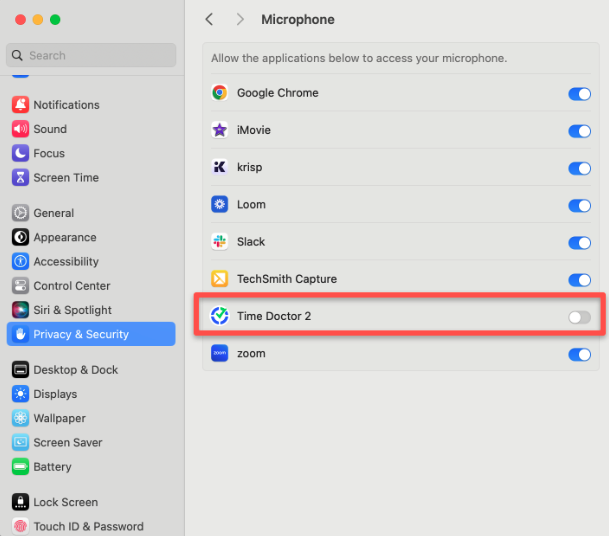
Task: Enable microphone access for Time Doctor 2
Action: pyautogui.click(x=579, y=317)
